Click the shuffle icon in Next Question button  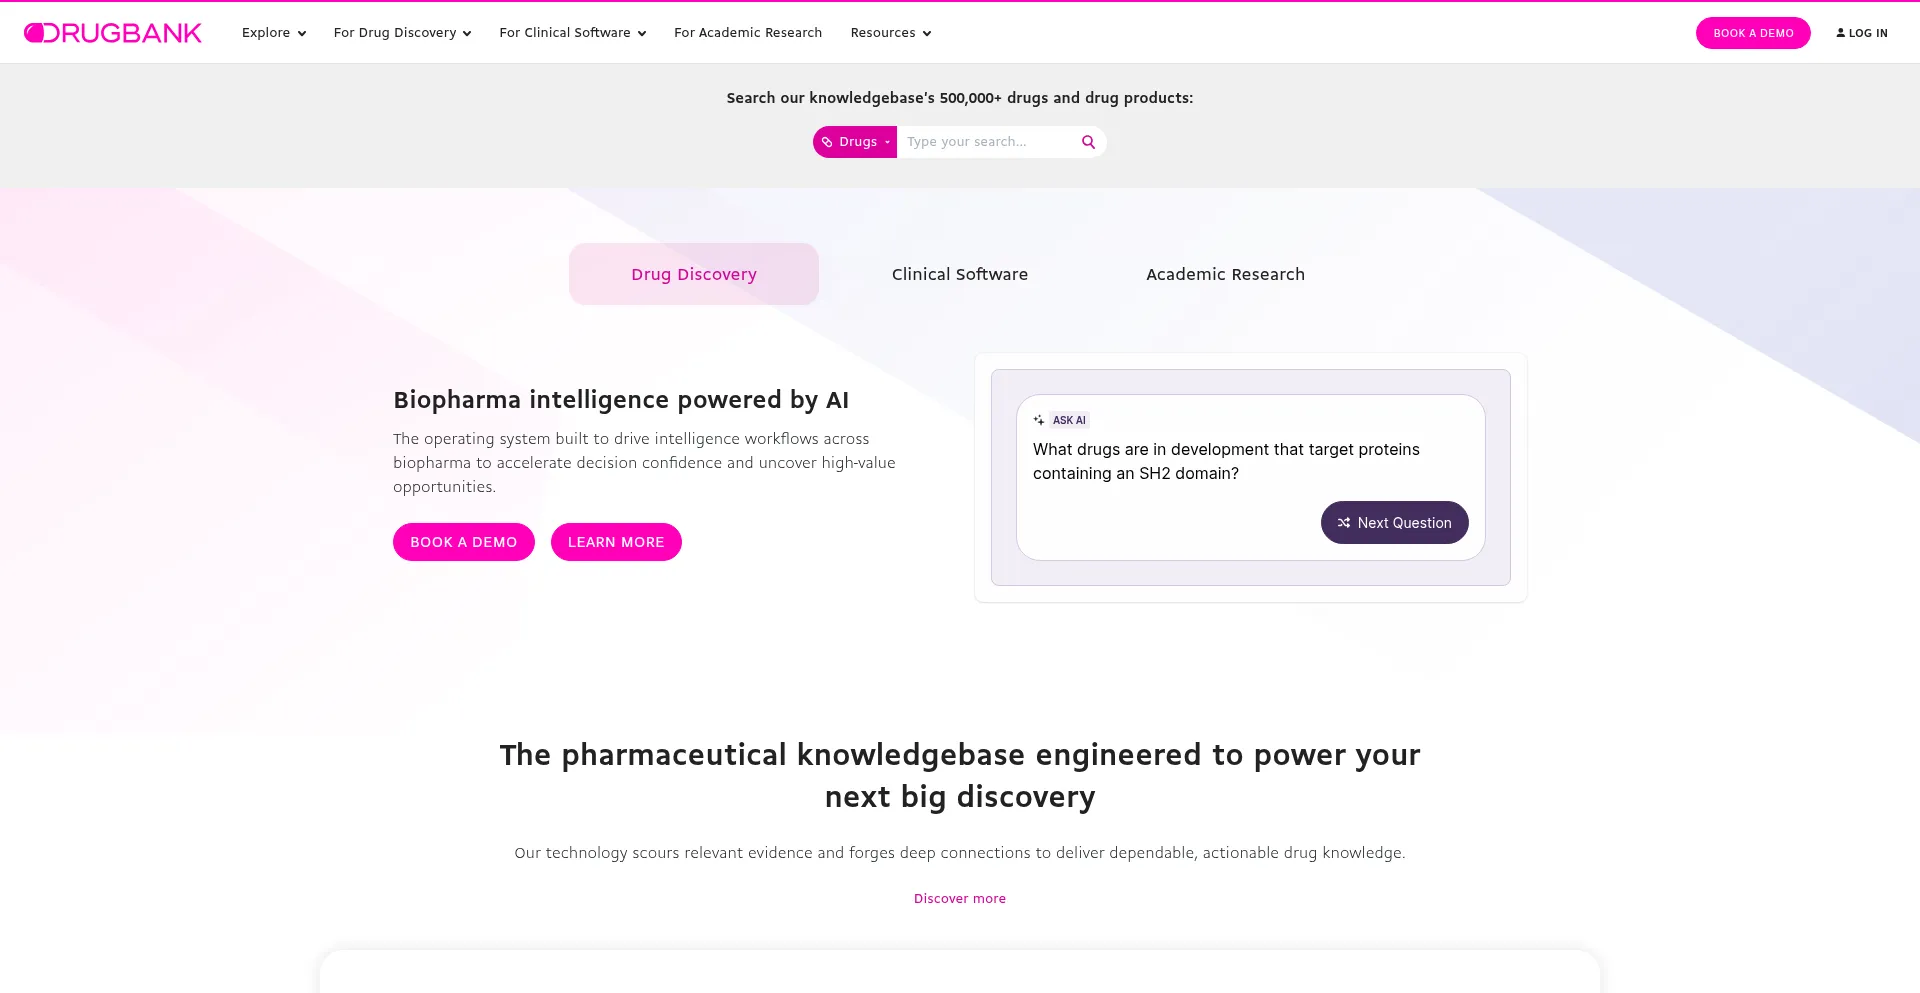point(1343,522)
